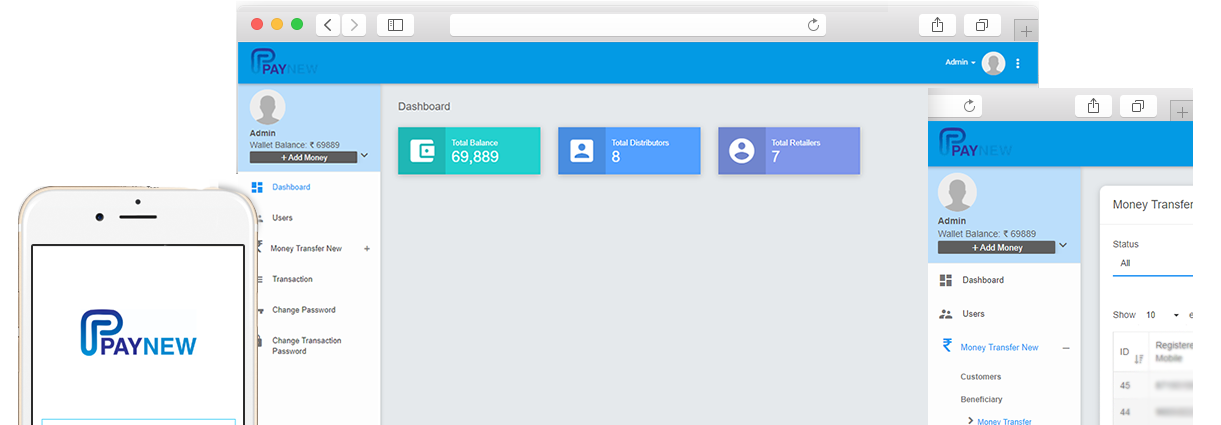Open the Transaction menu item
The height and width of the screenshot is (425, 1221).
[292, 279]
